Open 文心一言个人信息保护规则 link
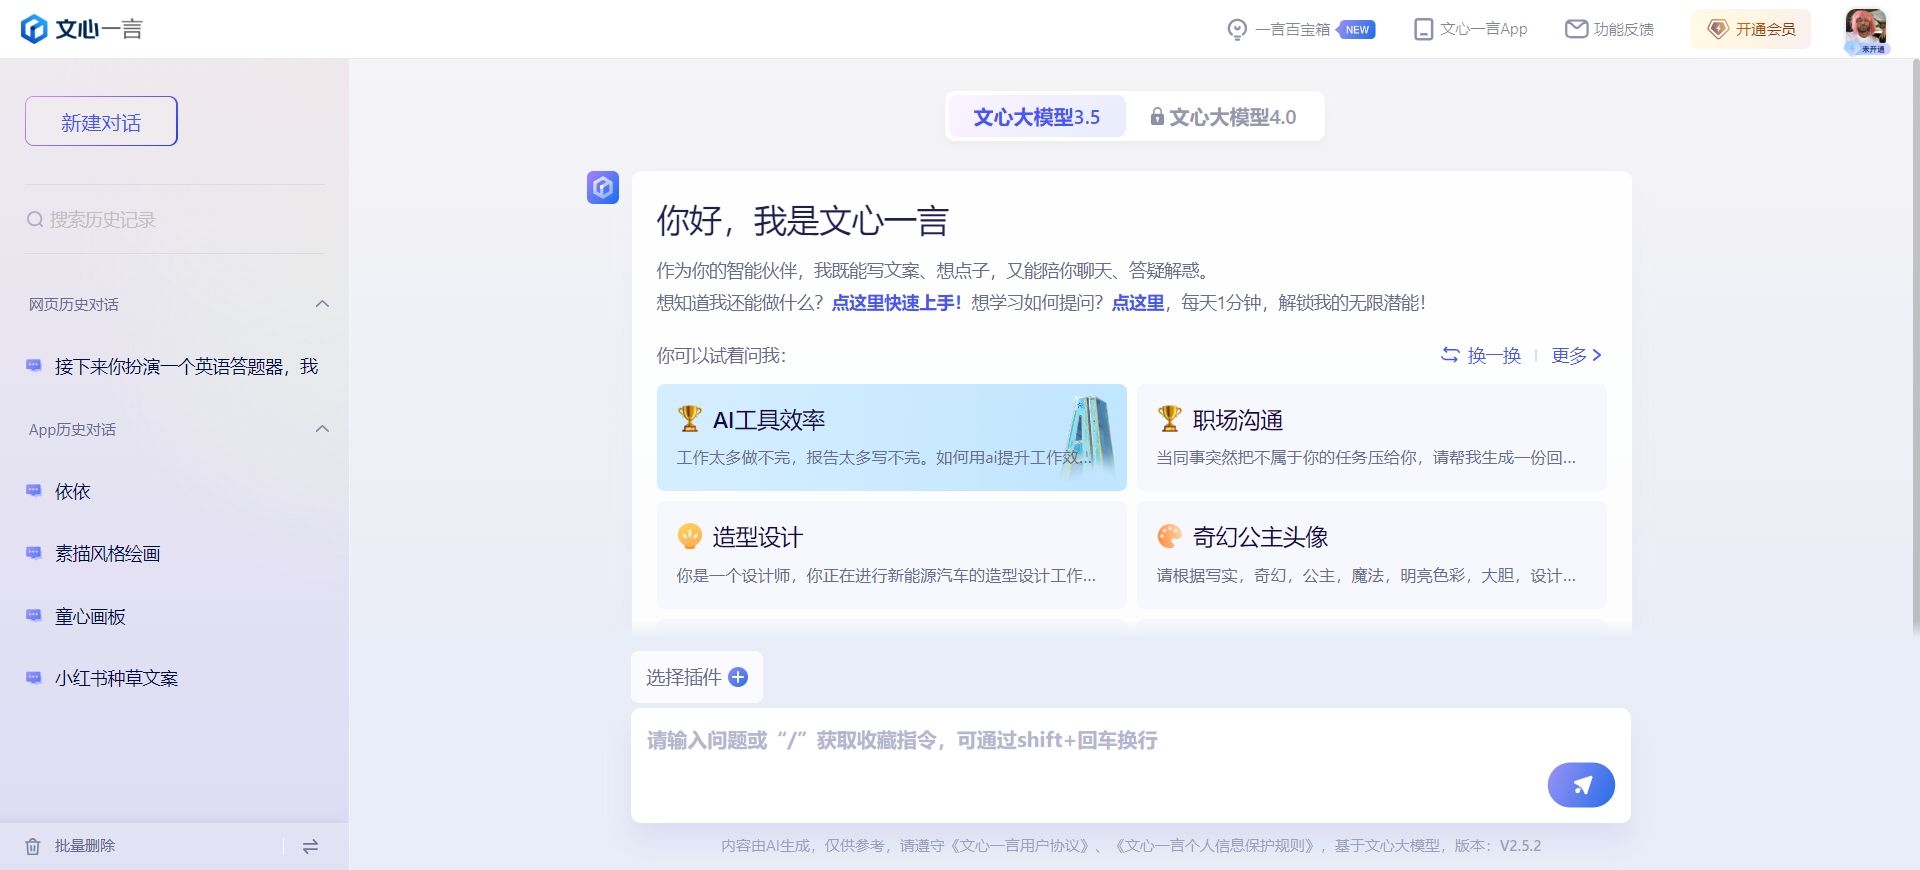The image size is (1920, 870). [x=1217, y=846]
